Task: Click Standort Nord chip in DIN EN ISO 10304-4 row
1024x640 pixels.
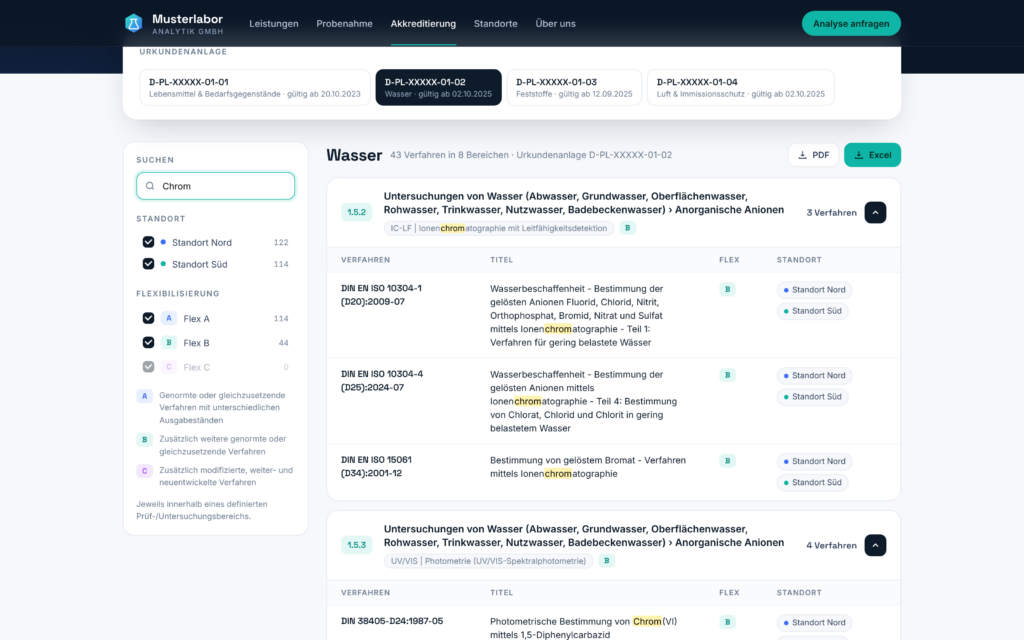Action: pyautogui.click(x=814, y=376)
